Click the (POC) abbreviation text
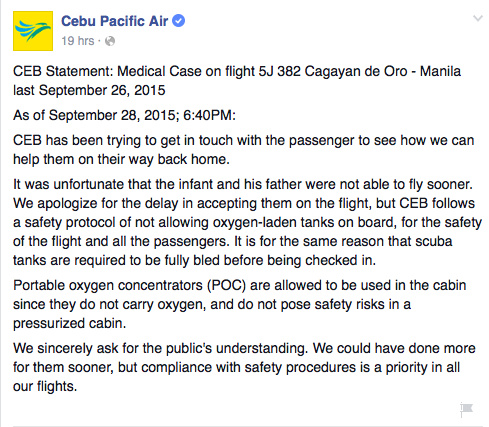 pos(226,285)
